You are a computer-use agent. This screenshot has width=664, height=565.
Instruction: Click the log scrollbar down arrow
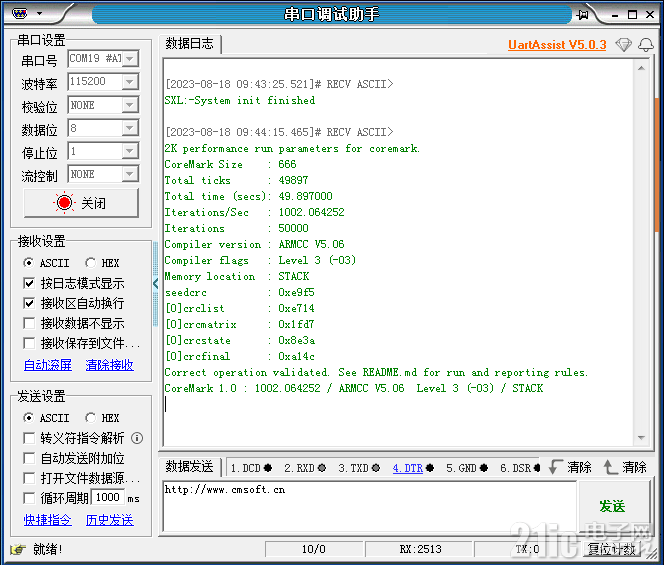point(642,438)
